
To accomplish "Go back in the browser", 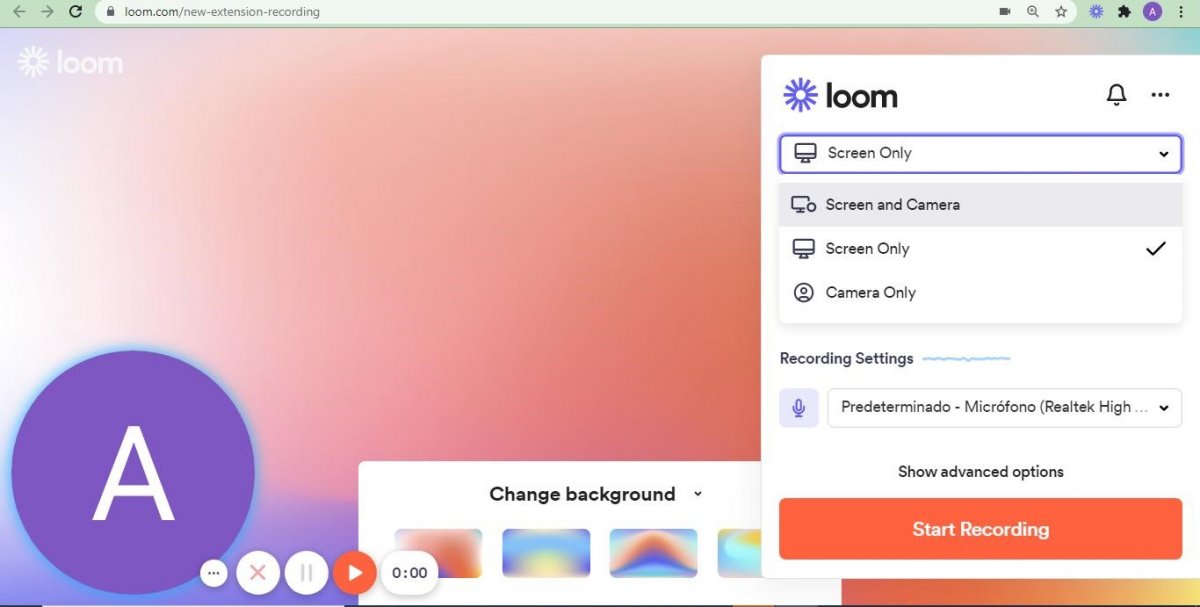I will (19, 12).
